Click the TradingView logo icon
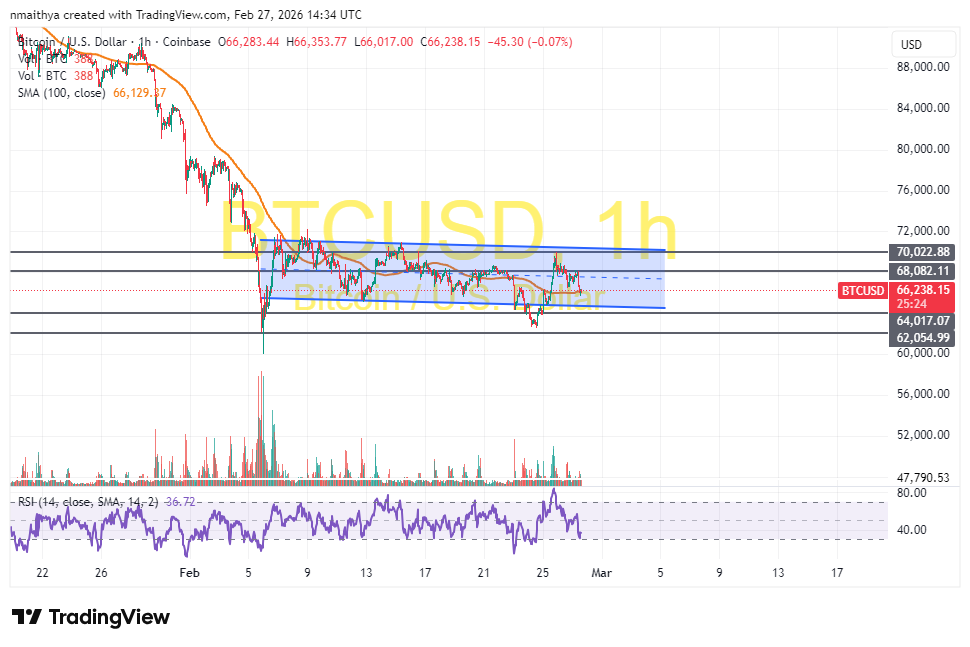This screenshot has width=970, height=647. click(27, 617)
